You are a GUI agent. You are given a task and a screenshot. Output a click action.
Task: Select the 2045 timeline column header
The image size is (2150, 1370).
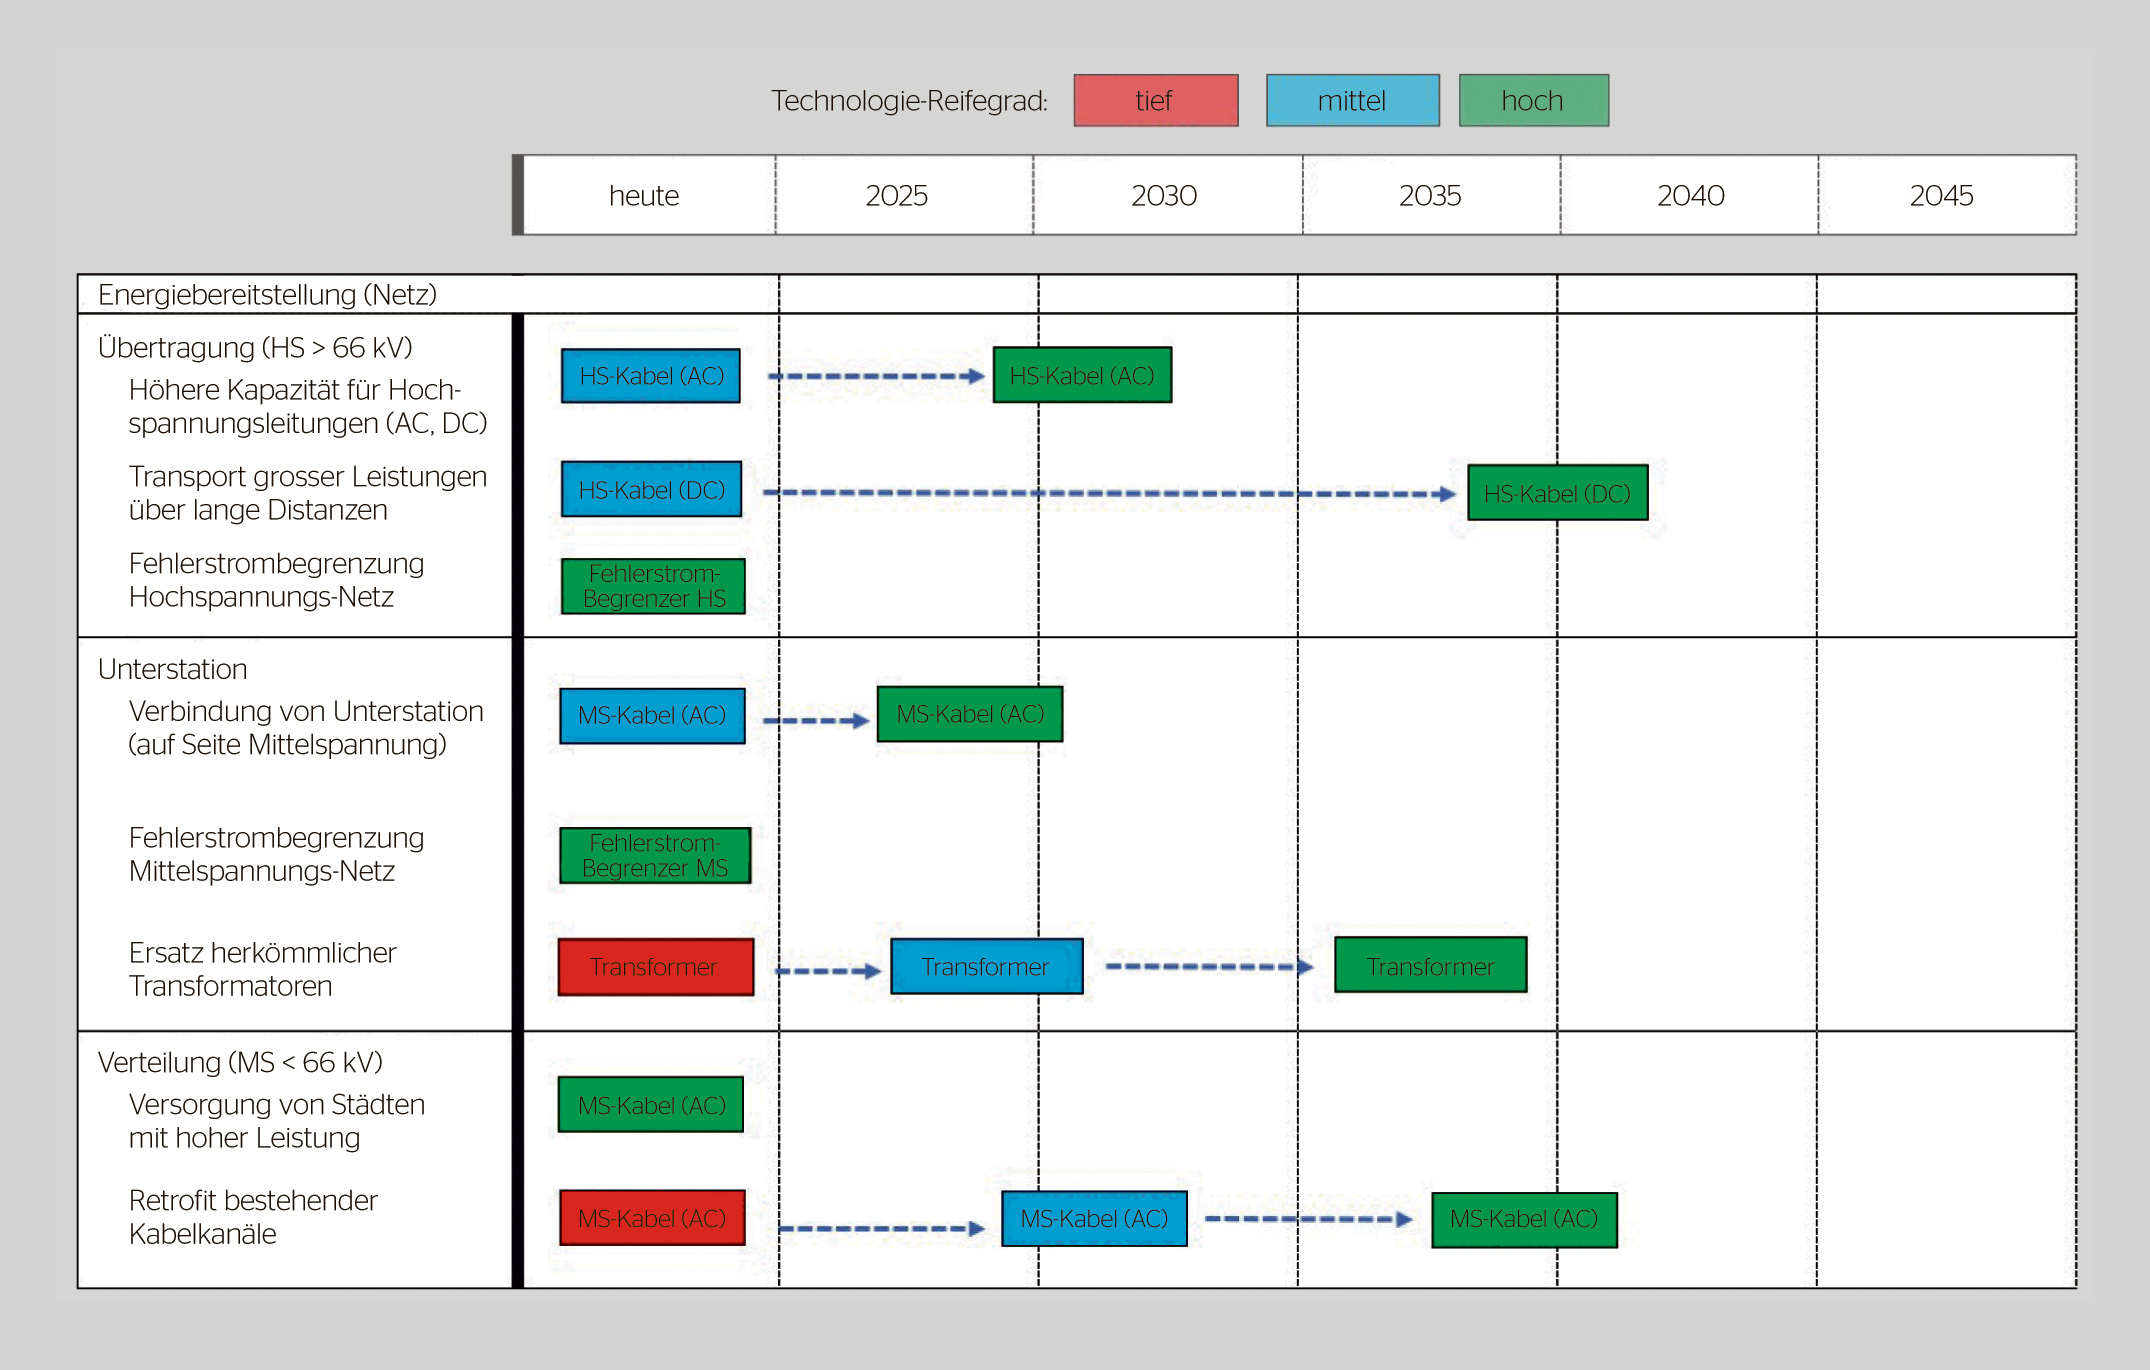tap(1942, 196)
